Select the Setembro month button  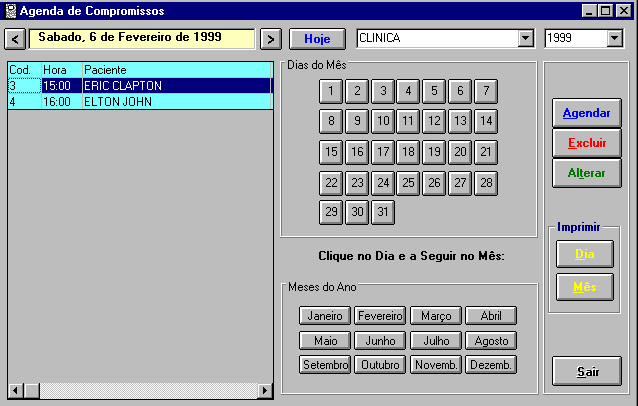click(325, 365)
